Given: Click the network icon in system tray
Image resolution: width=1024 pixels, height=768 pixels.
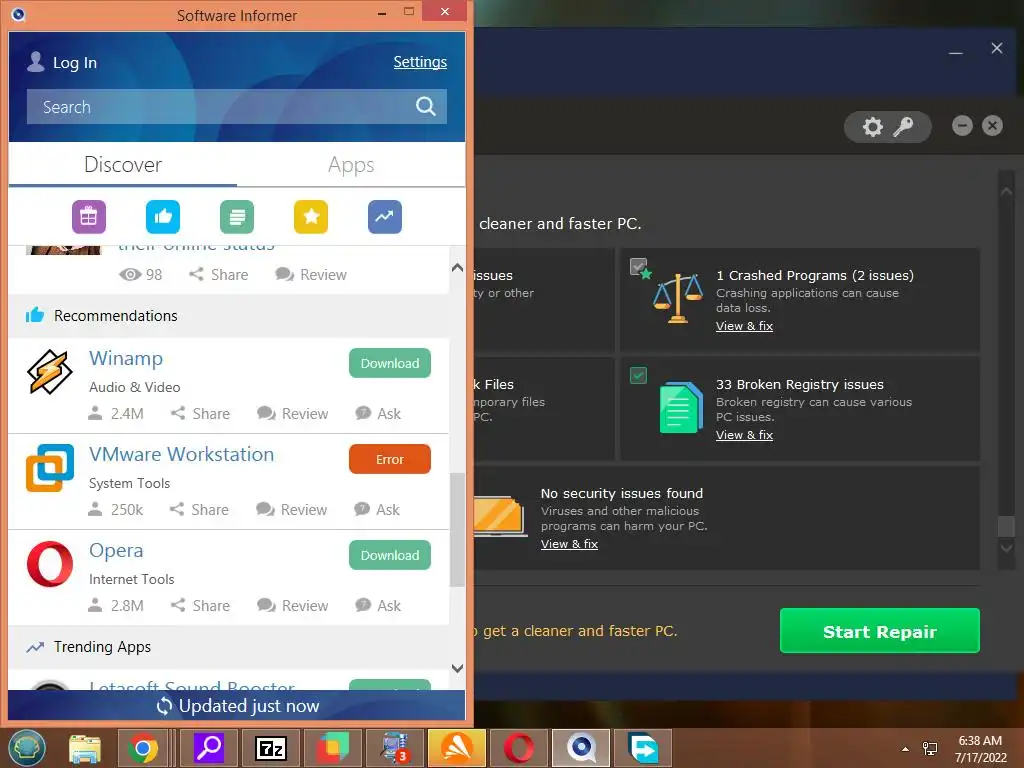Looking at the screenshot, I should (930, 748).
